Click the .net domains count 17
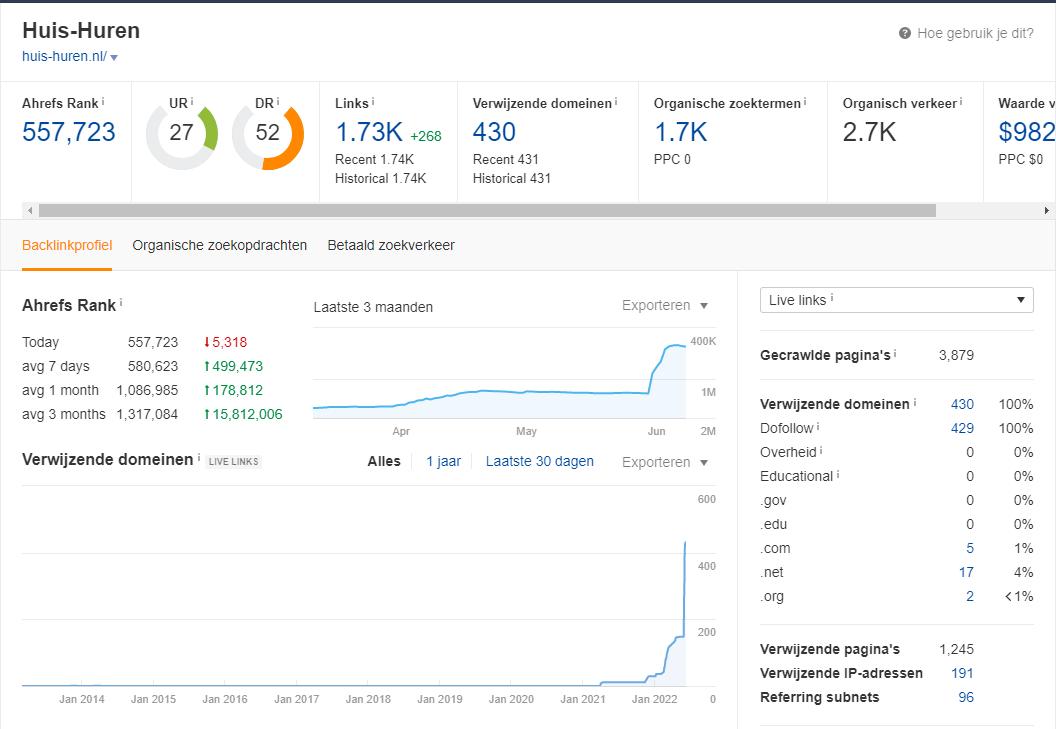The image size is (1056, 729). click(x=966, y=573)
